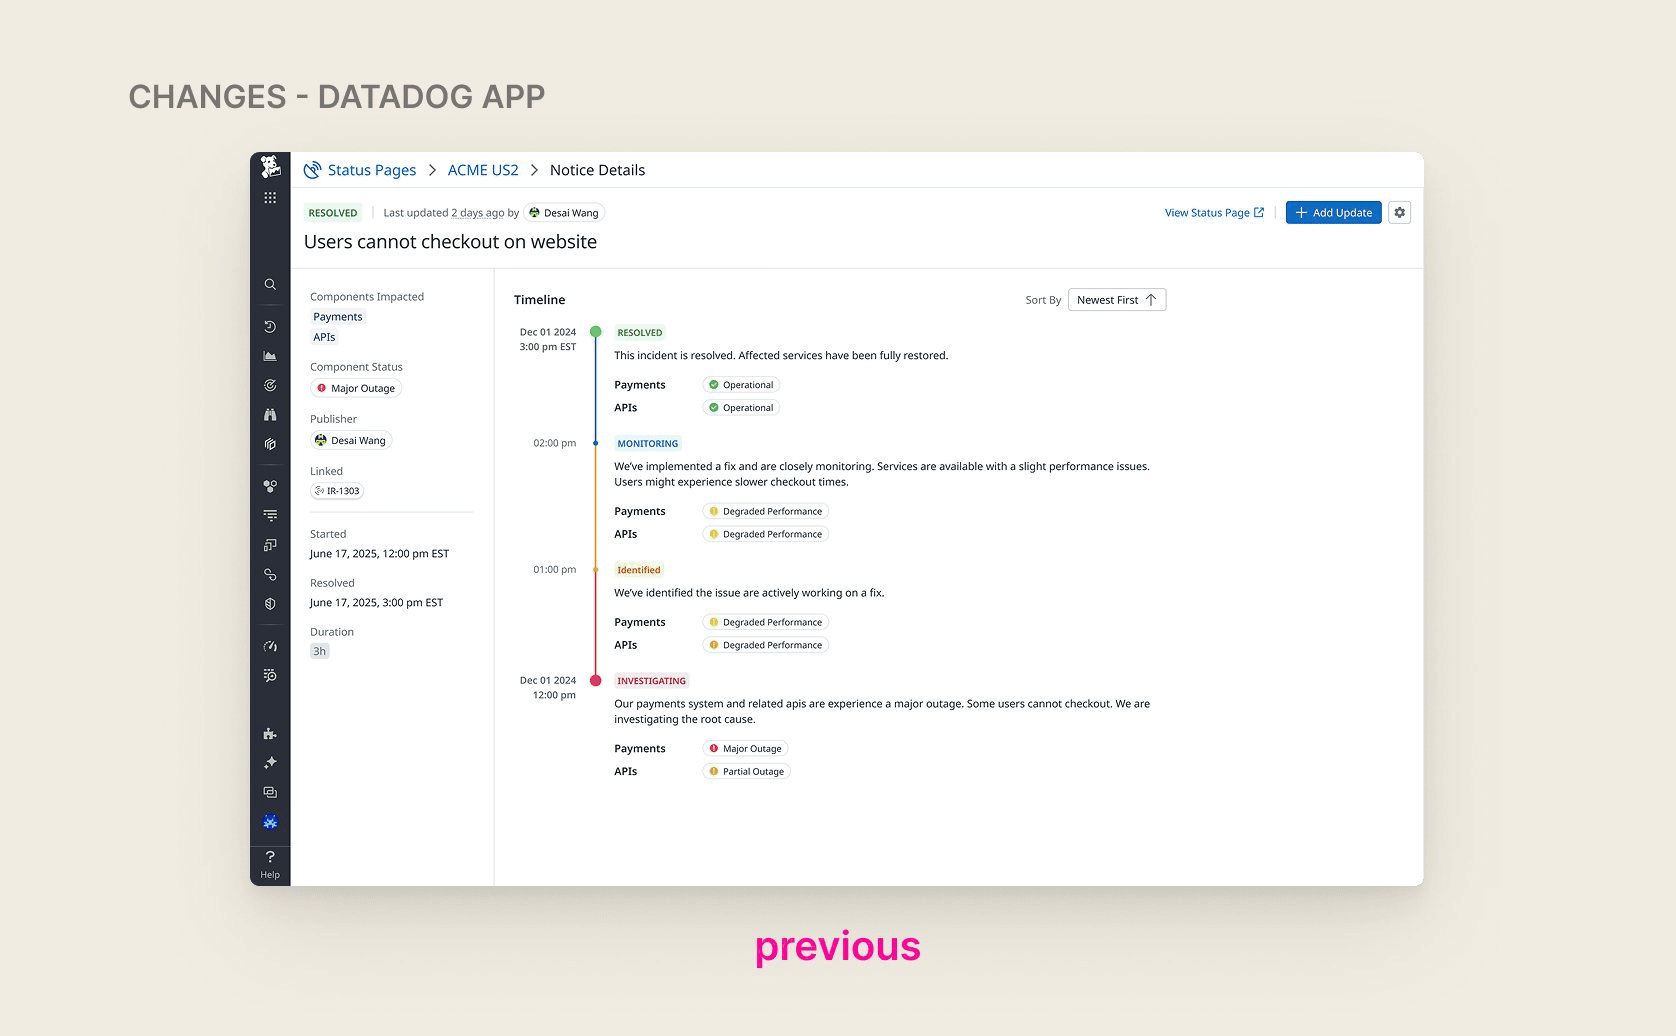Open the Help question-mark item
The image size is (1676, 1036).
[x=270, y=865]
